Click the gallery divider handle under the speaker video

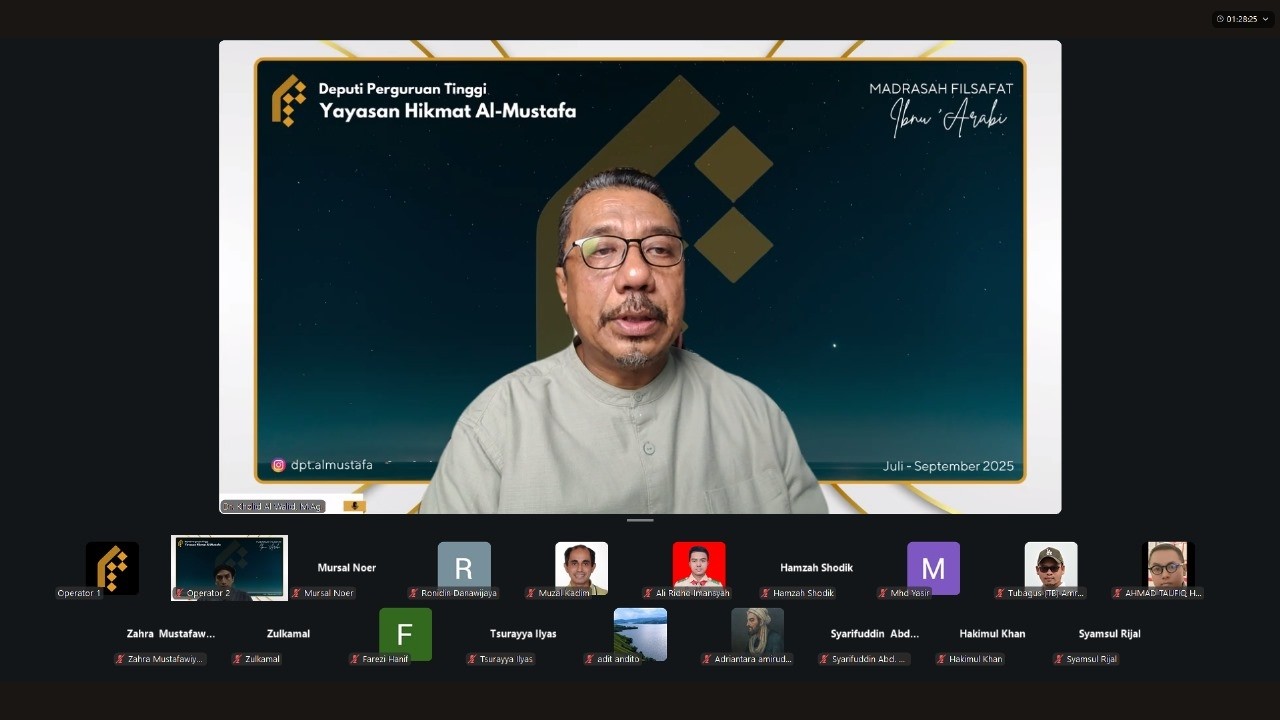point(640,520)
